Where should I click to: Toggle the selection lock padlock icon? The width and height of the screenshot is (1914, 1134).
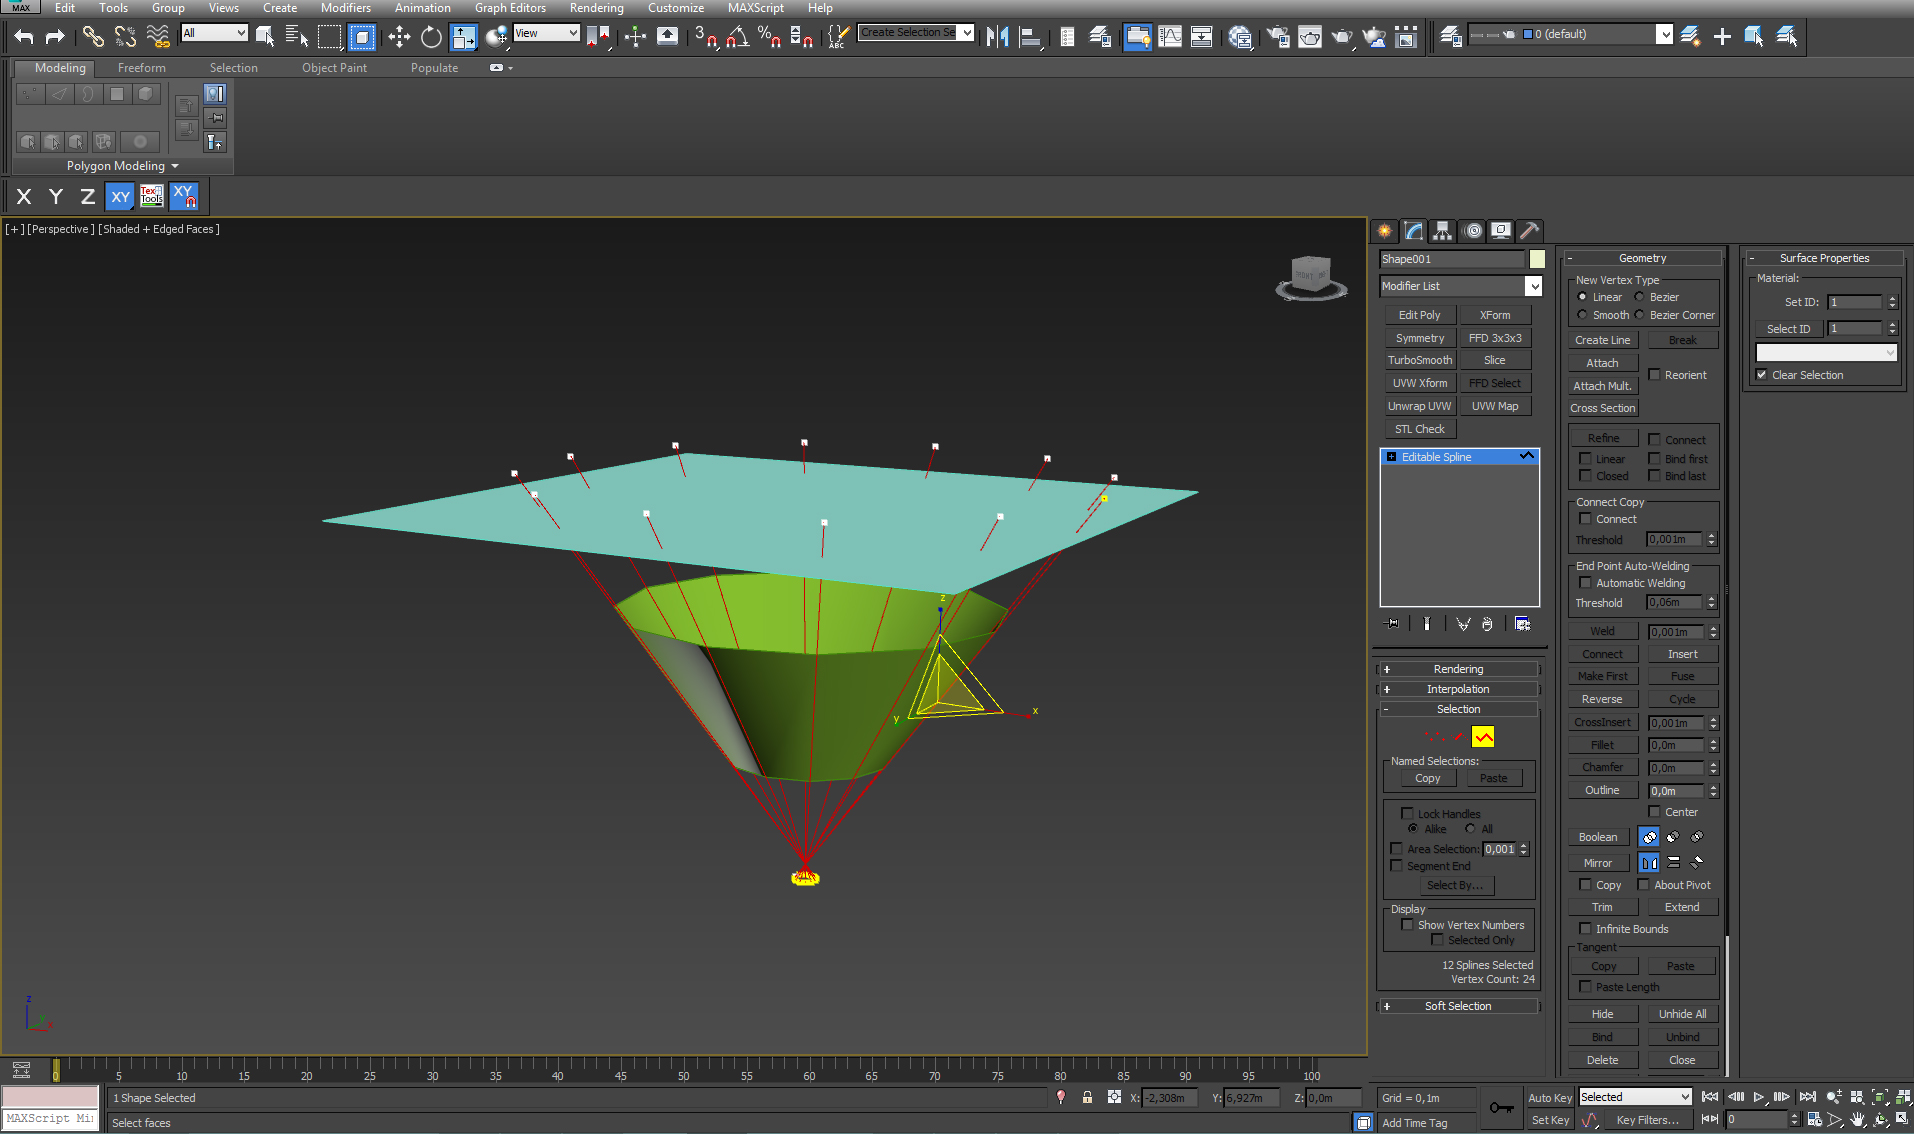click(x=1087, y=1097)
